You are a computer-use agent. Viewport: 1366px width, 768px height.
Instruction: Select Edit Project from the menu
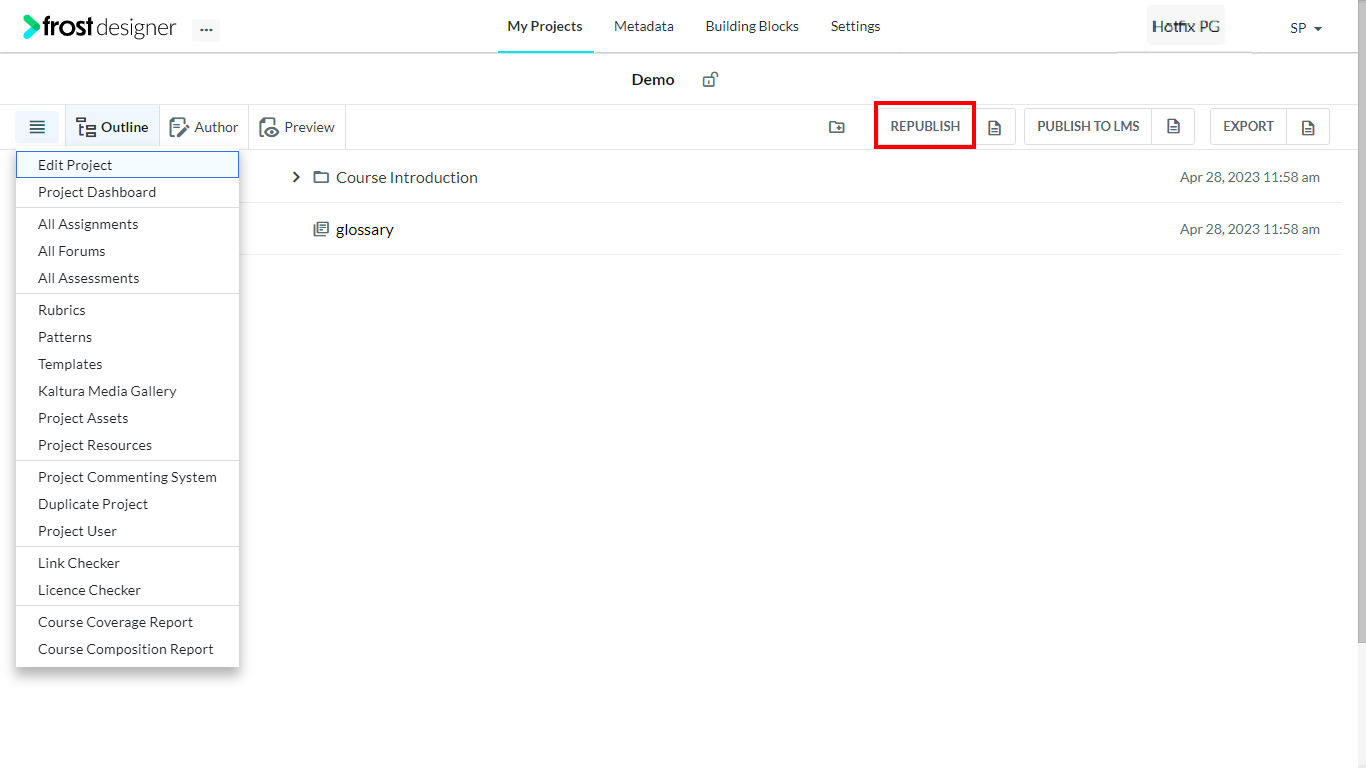click(x=127, y=165)
